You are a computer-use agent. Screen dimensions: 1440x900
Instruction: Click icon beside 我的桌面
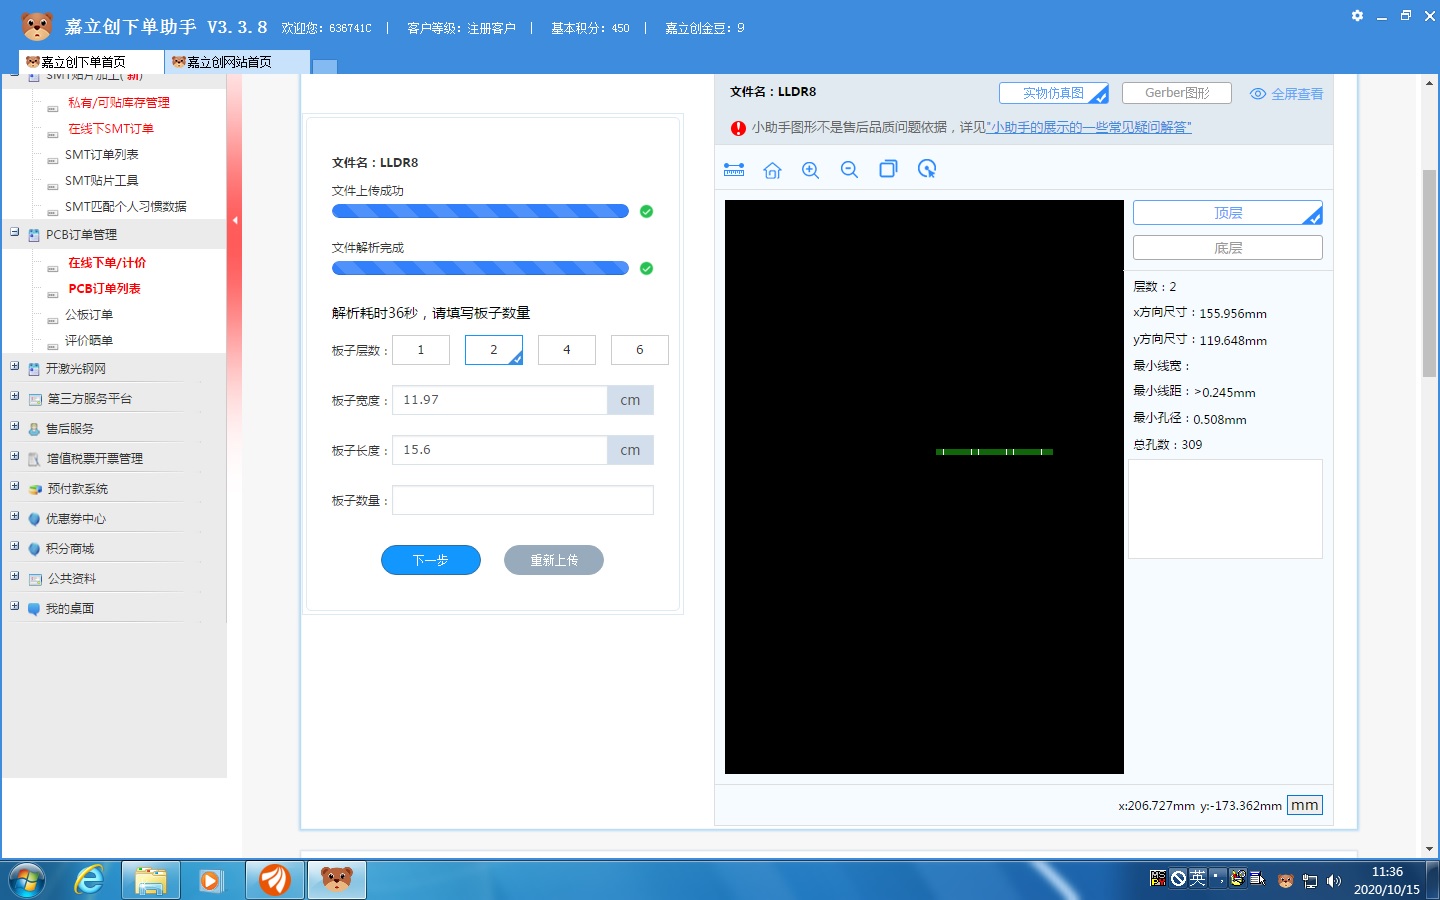[34, 609]
